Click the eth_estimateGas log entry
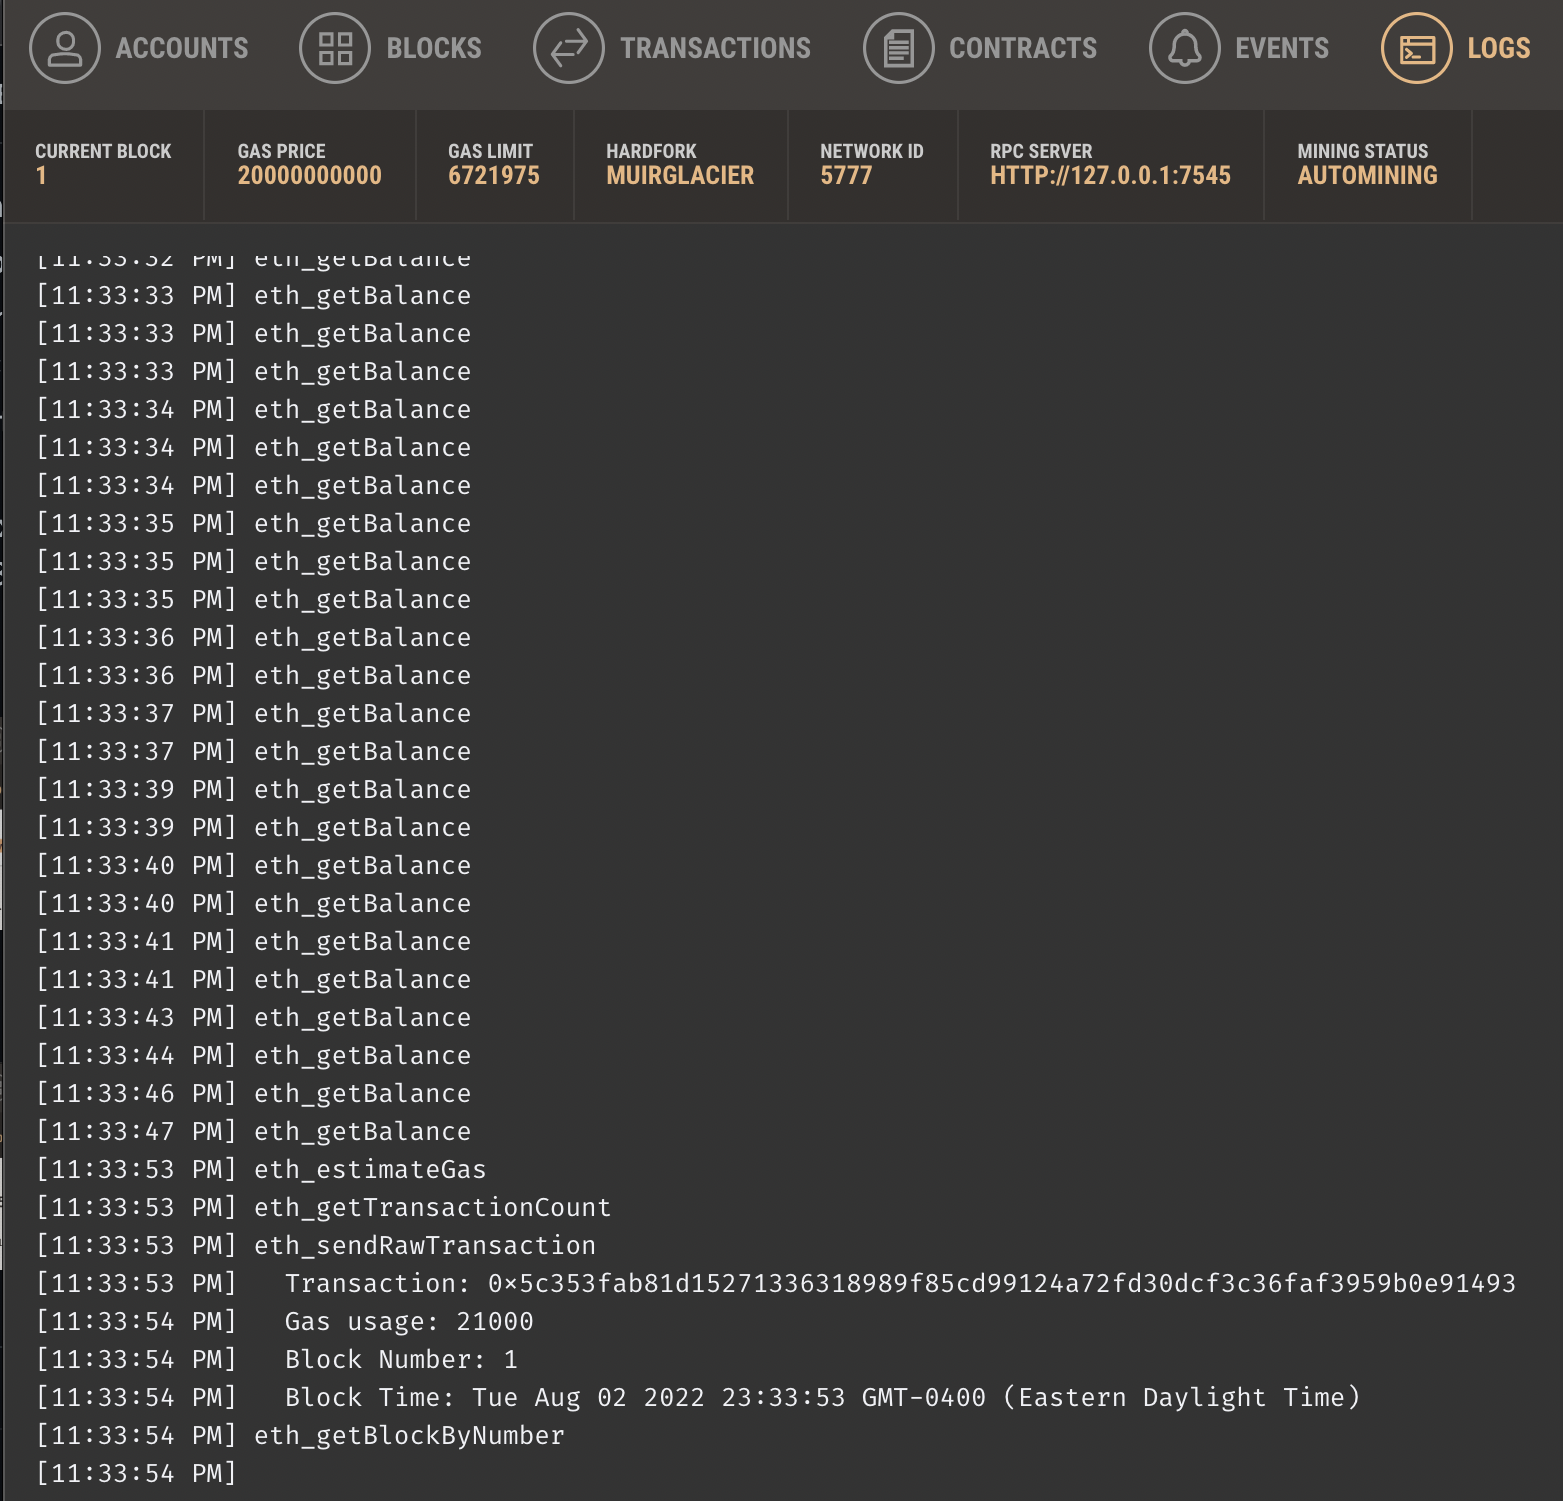Image resolution: width=1563 pixels, height=1501 pixels. [261, 1170]
